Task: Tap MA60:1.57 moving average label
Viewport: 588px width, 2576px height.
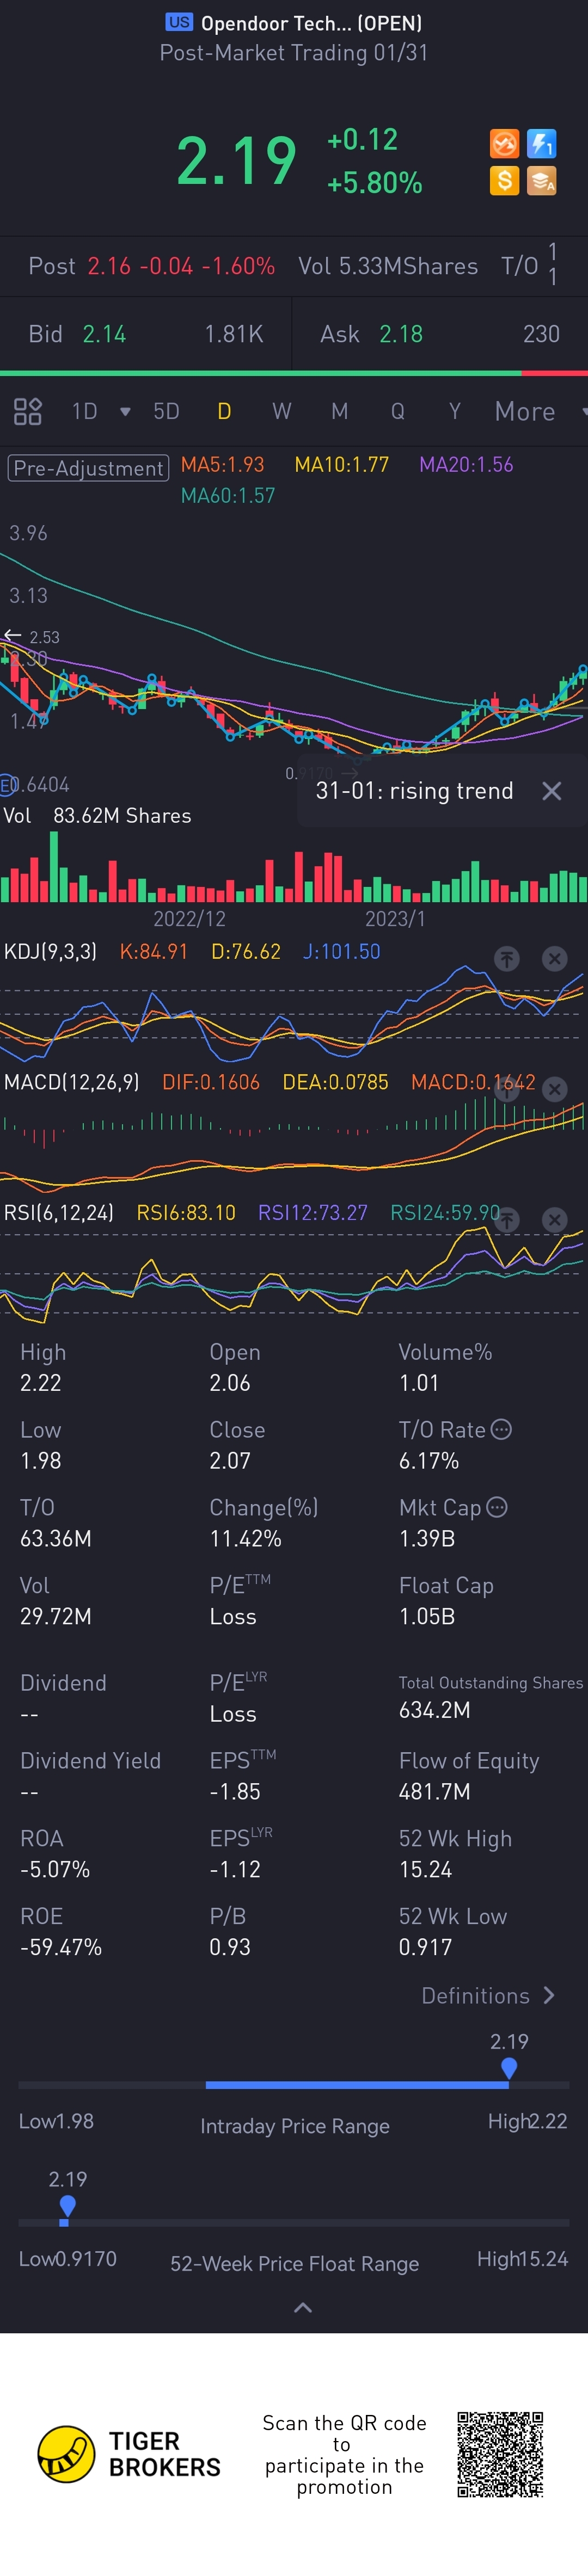Action: click(x=227, y=495)
